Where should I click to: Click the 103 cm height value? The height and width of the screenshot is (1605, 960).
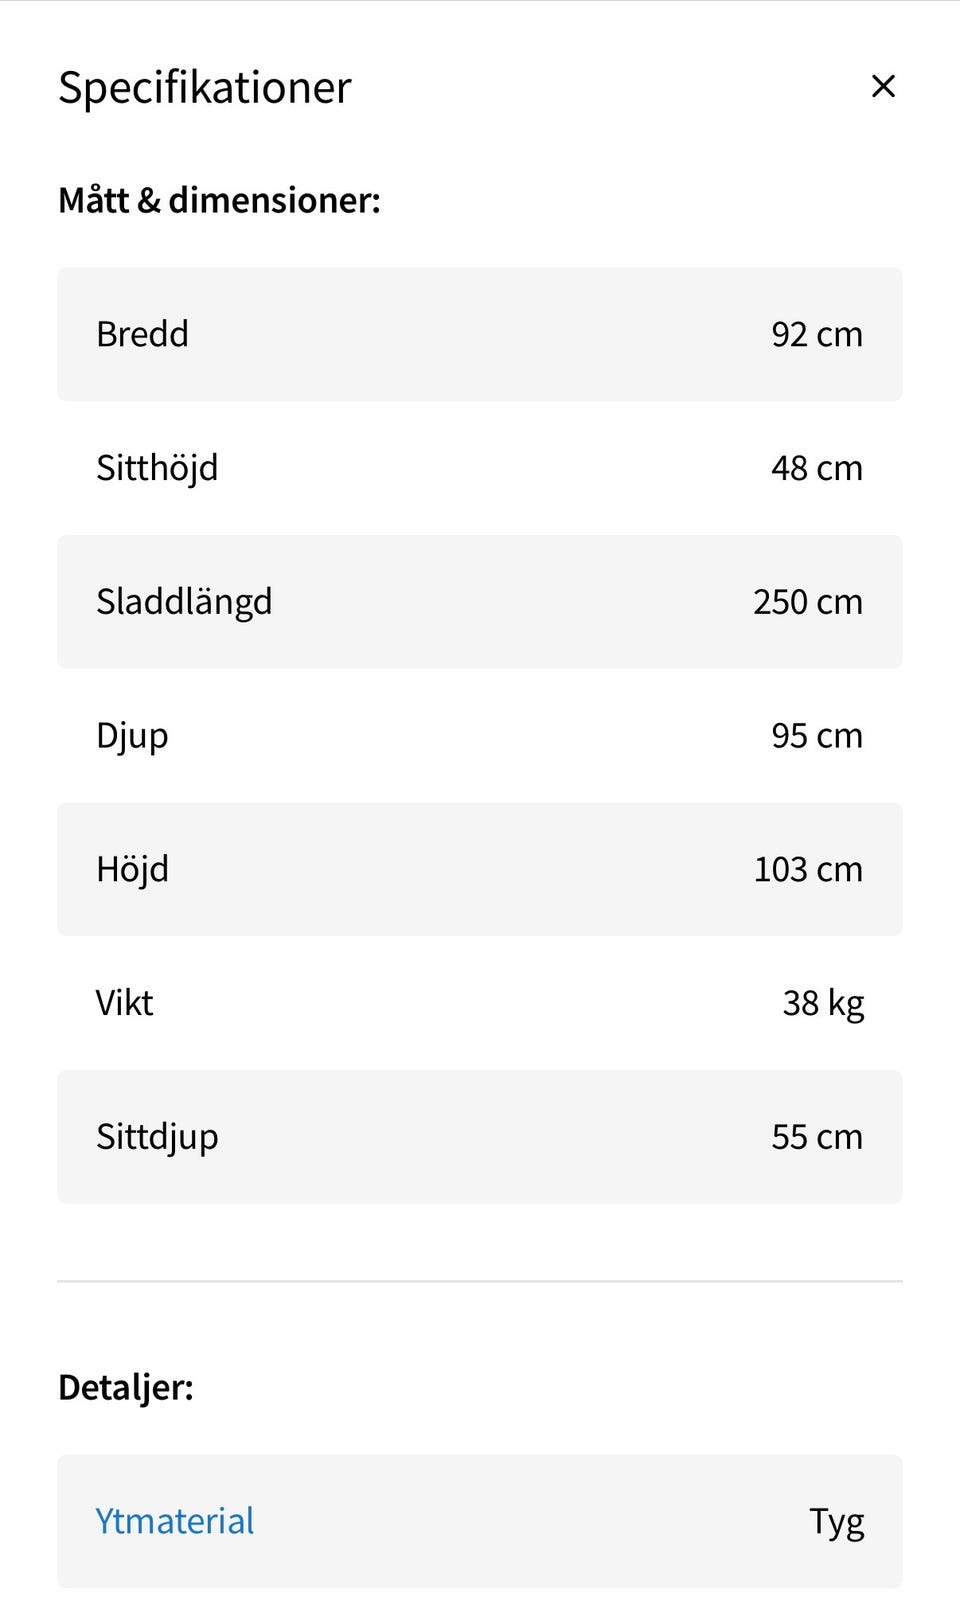pyautogui.click(x=807, y=869)
